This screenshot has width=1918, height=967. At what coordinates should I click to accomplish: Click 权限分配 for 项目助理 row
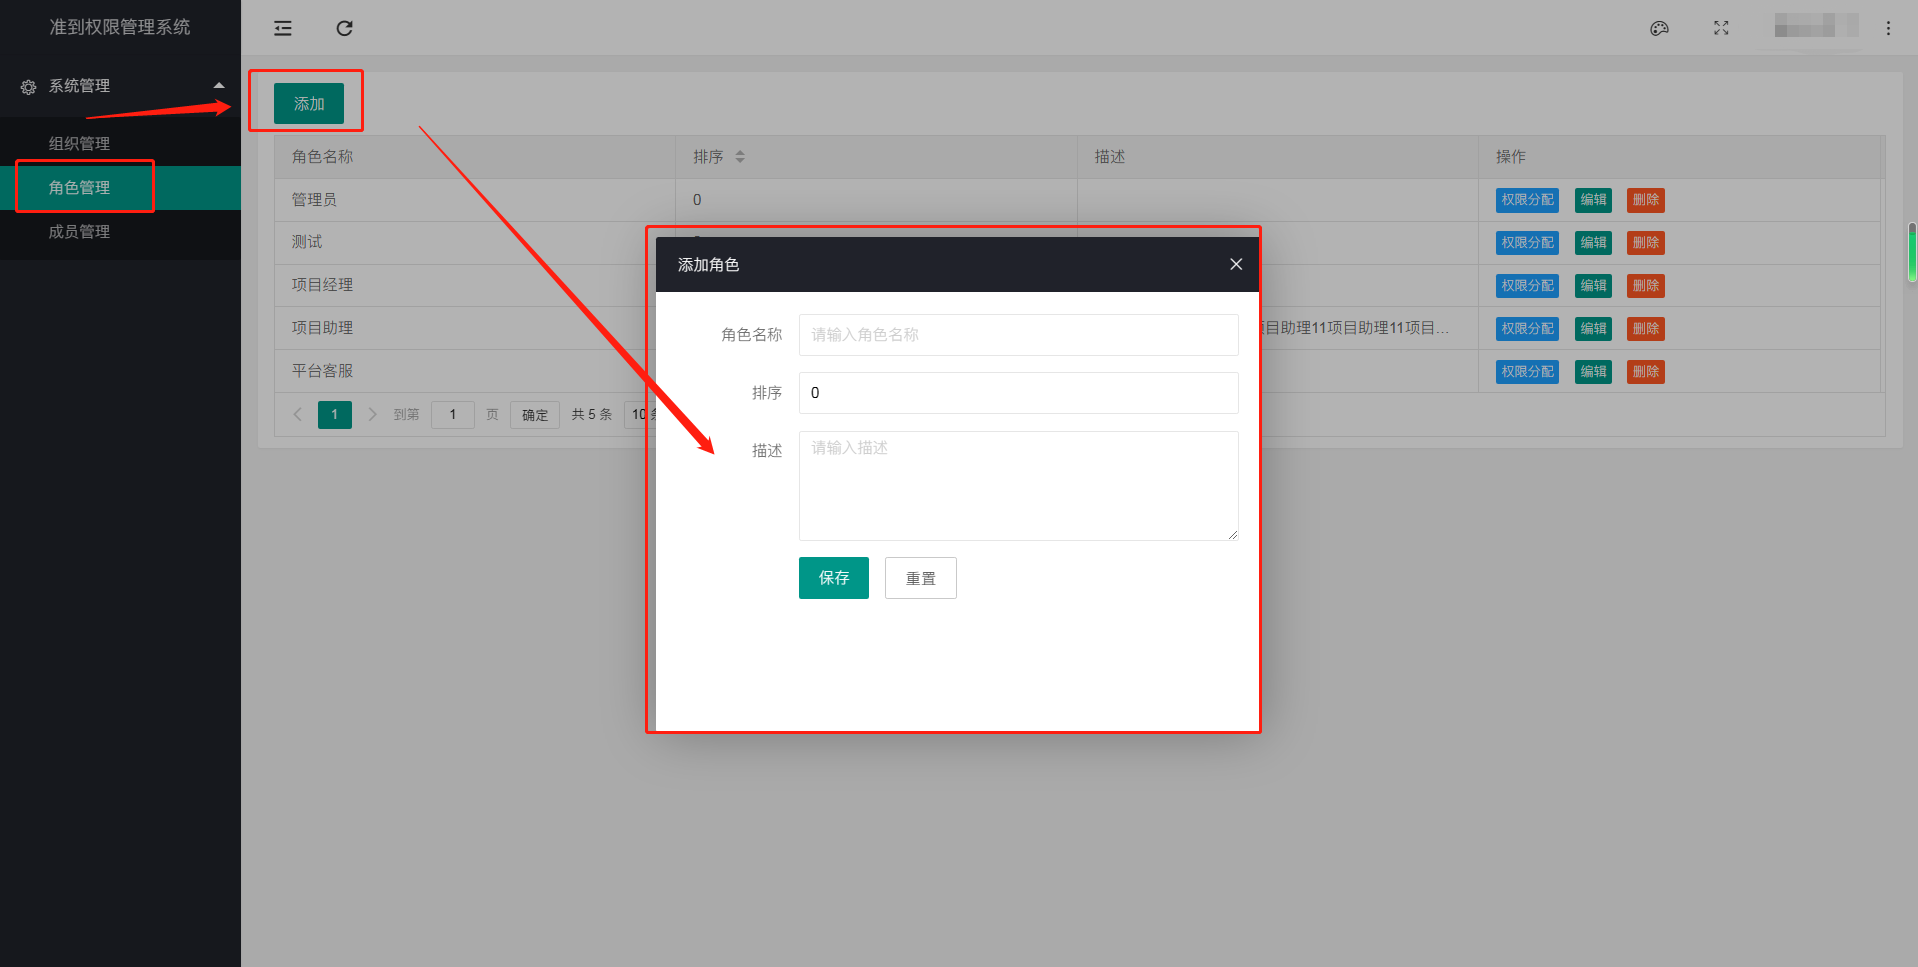[1527, 329]
